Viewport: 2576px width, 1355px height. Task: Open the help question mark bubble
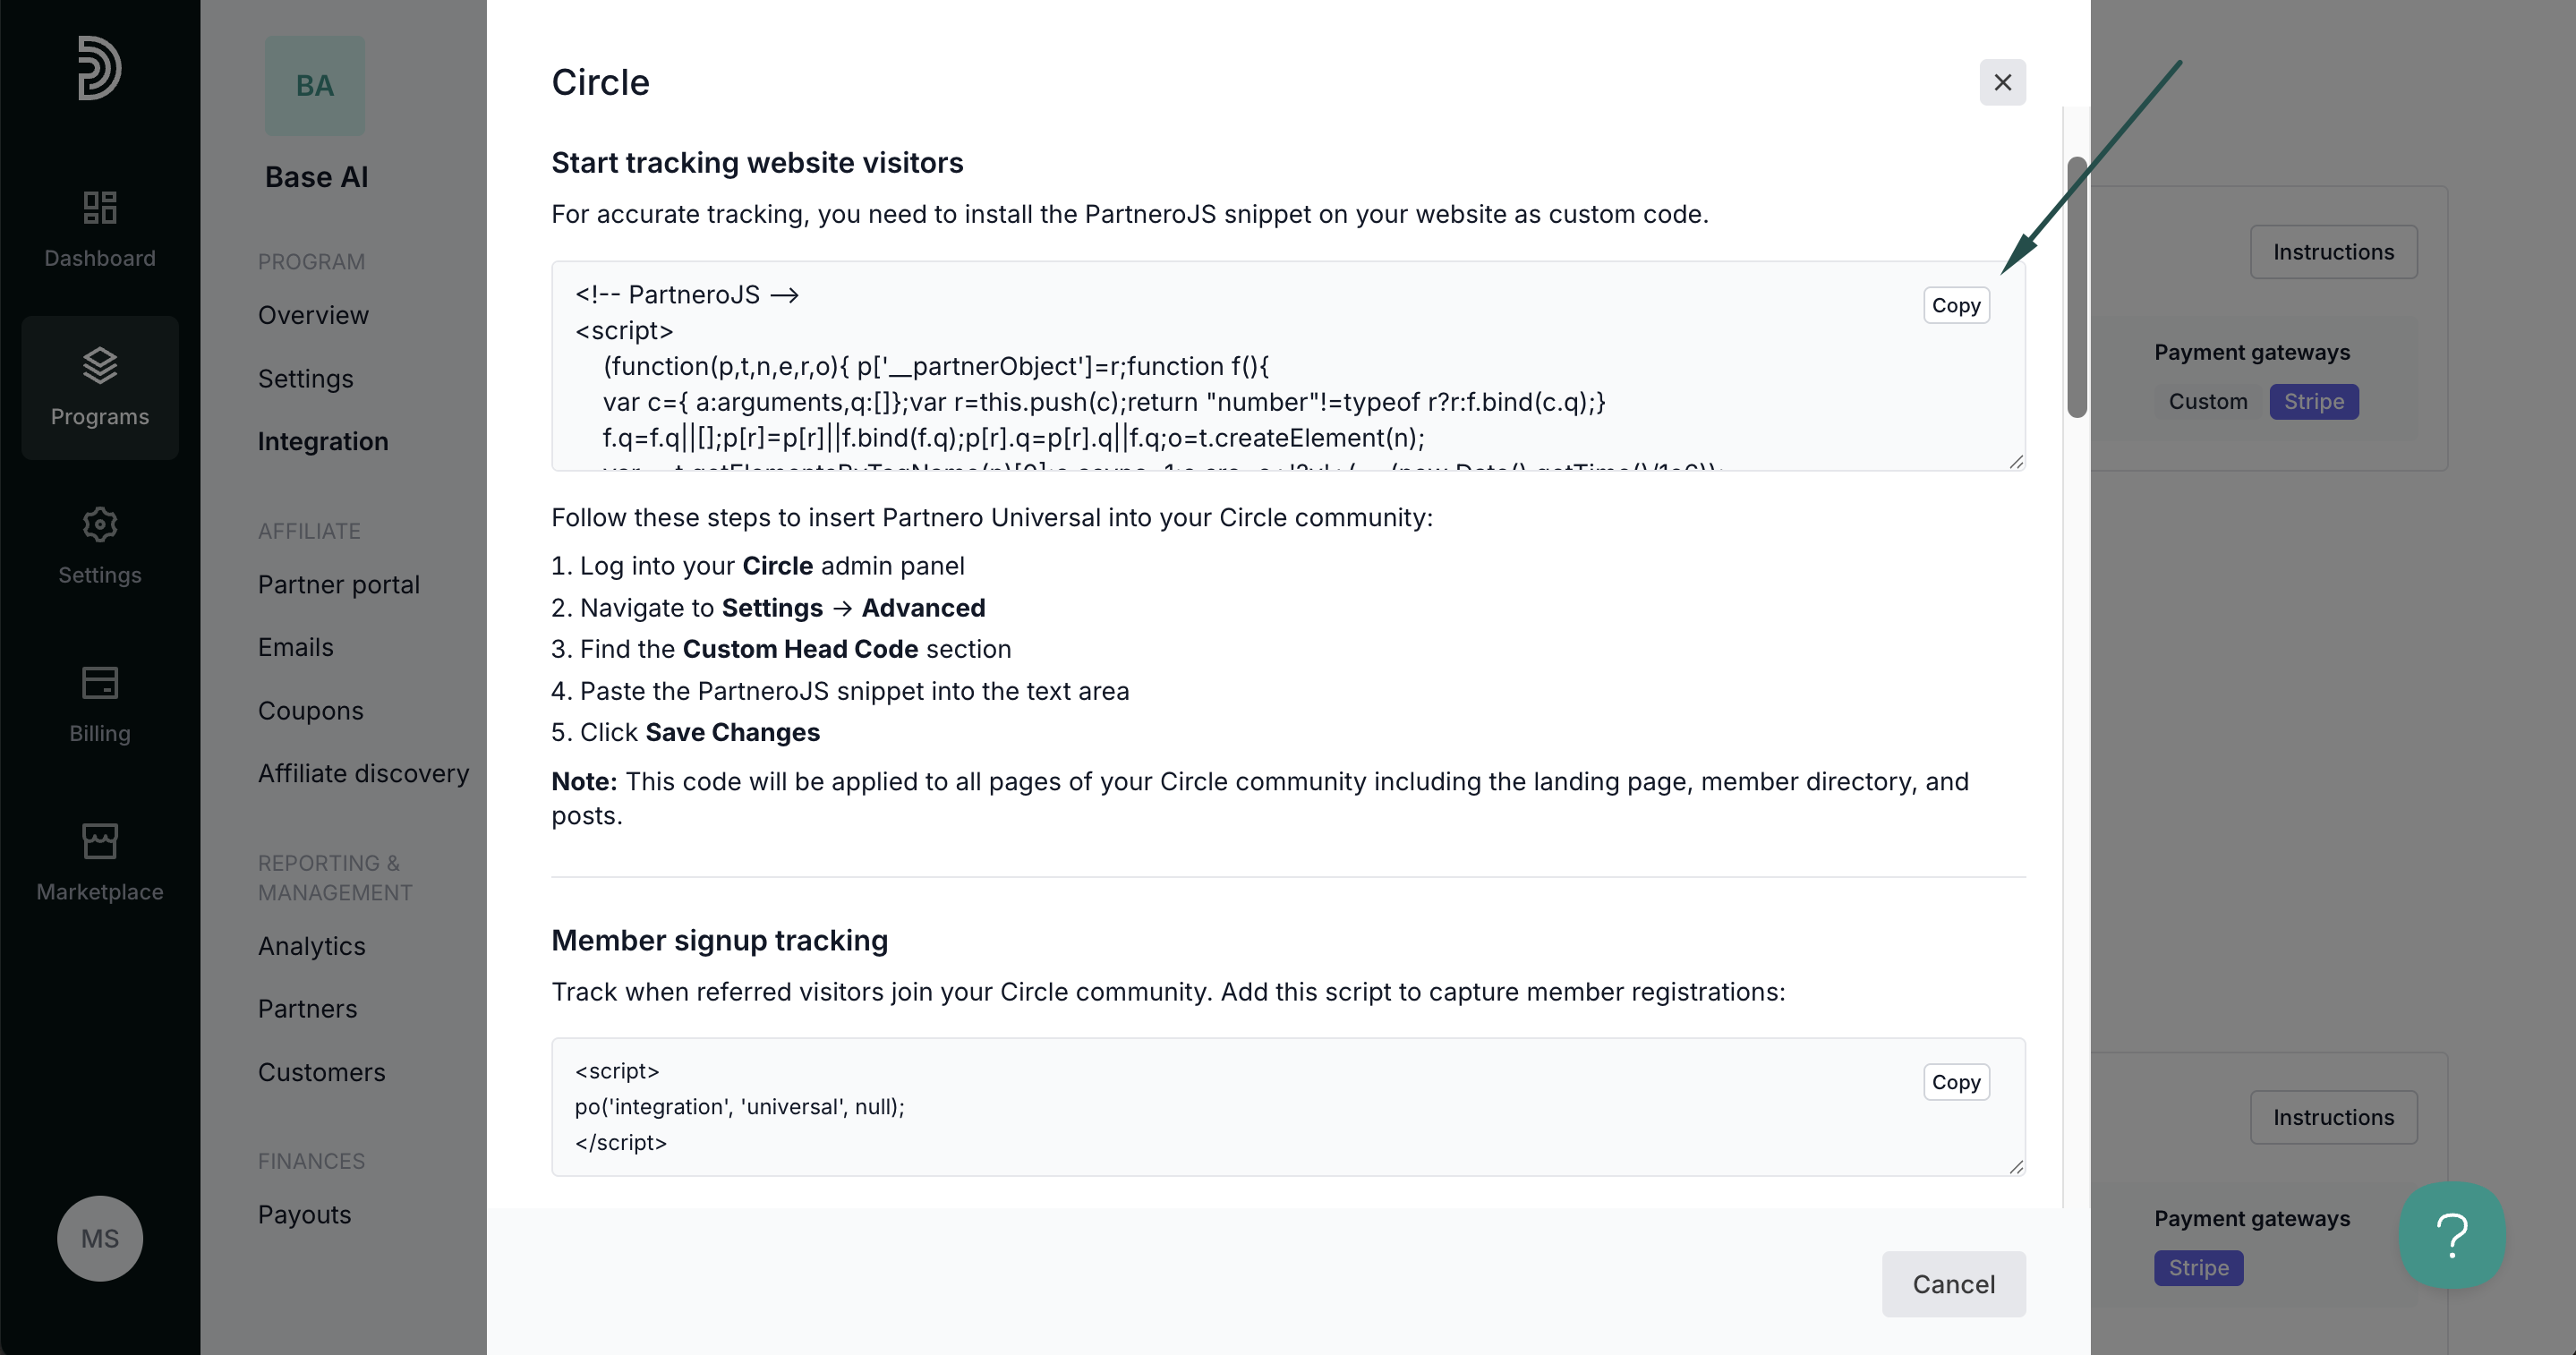2452,1235
